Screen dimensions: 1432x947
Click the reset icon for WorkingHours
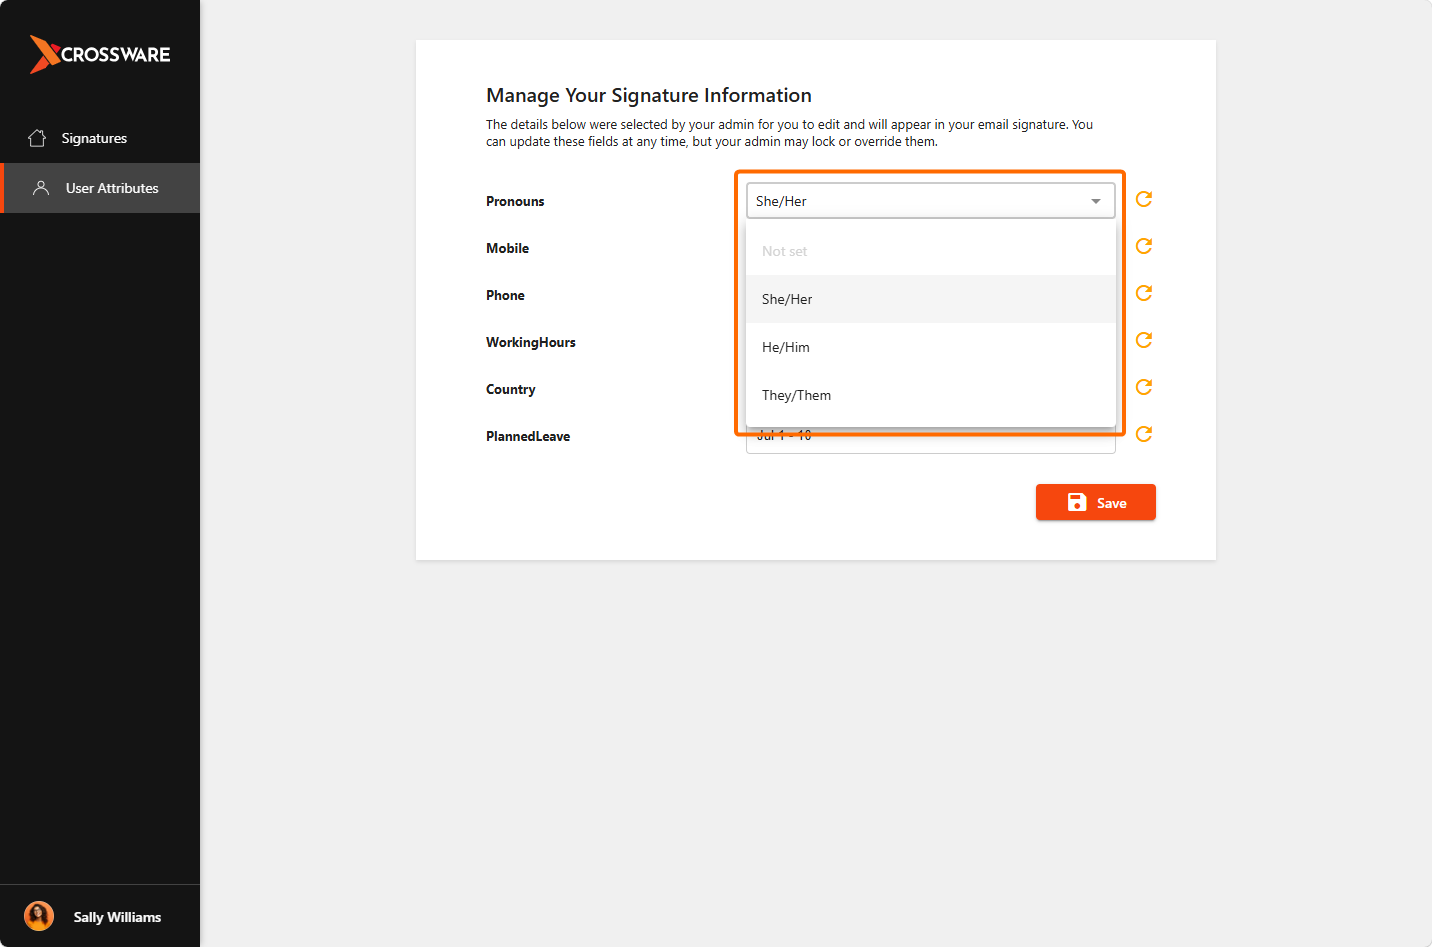(1144, 340)
